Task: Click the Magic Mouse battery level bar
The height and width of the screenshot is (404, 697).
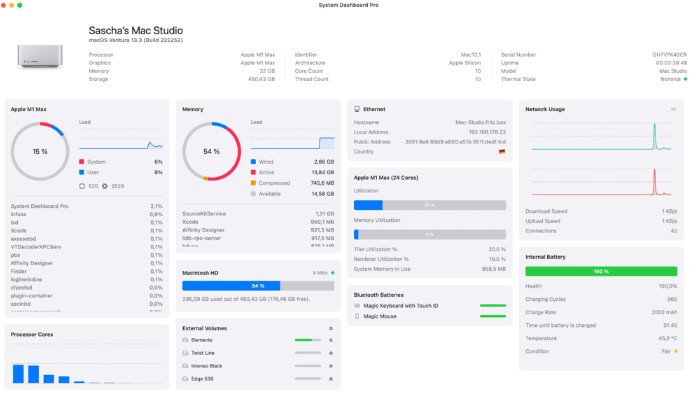Action: pyautogui.click(x=493, y=316)
